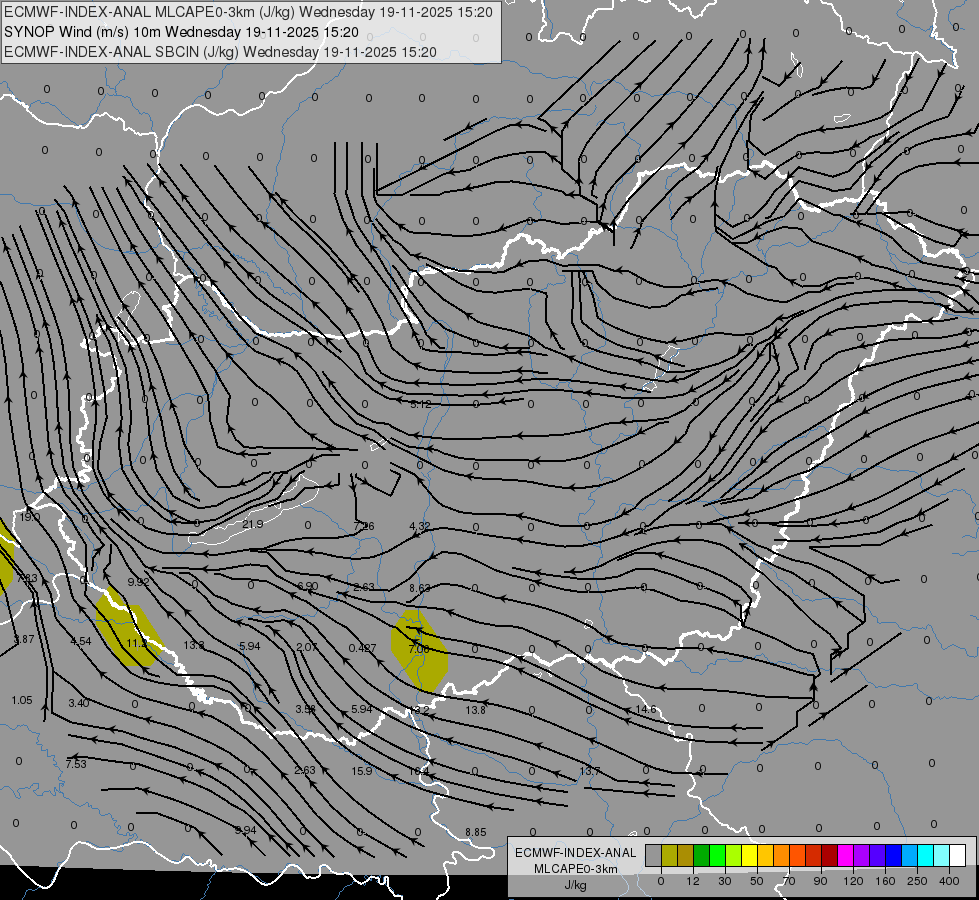The height and width of the screenshot is (900, 979).
Task: Click the map value '7.06' in shaded area
Action: pyautogui.click(x=419, y=650)
